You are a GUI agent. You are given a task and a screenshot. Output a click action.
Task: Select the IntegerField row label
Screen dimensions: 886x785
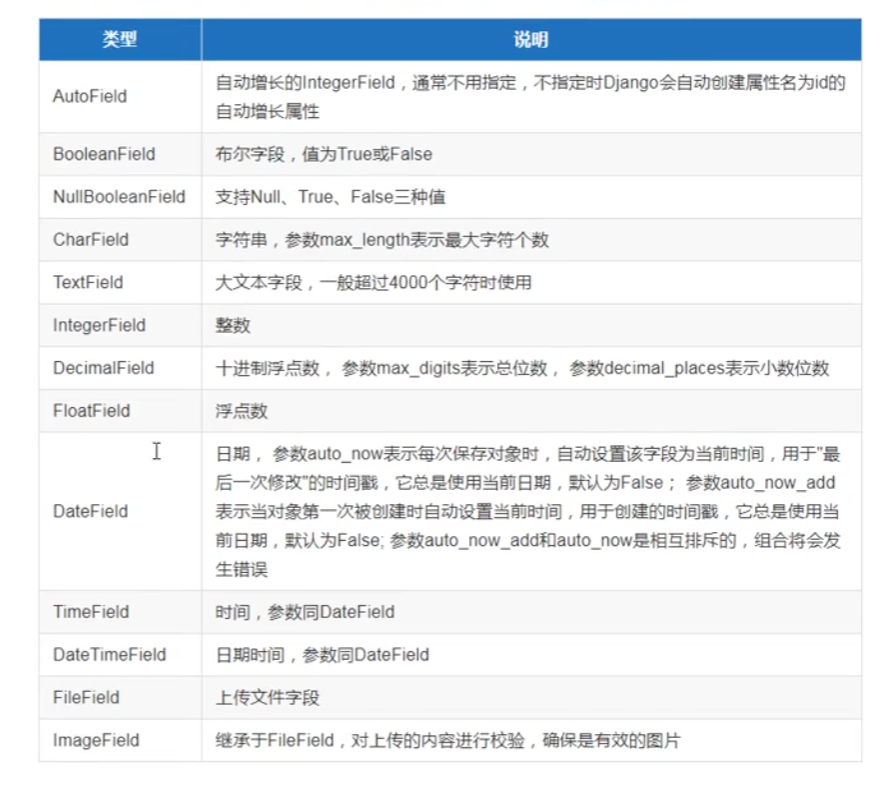95,325
